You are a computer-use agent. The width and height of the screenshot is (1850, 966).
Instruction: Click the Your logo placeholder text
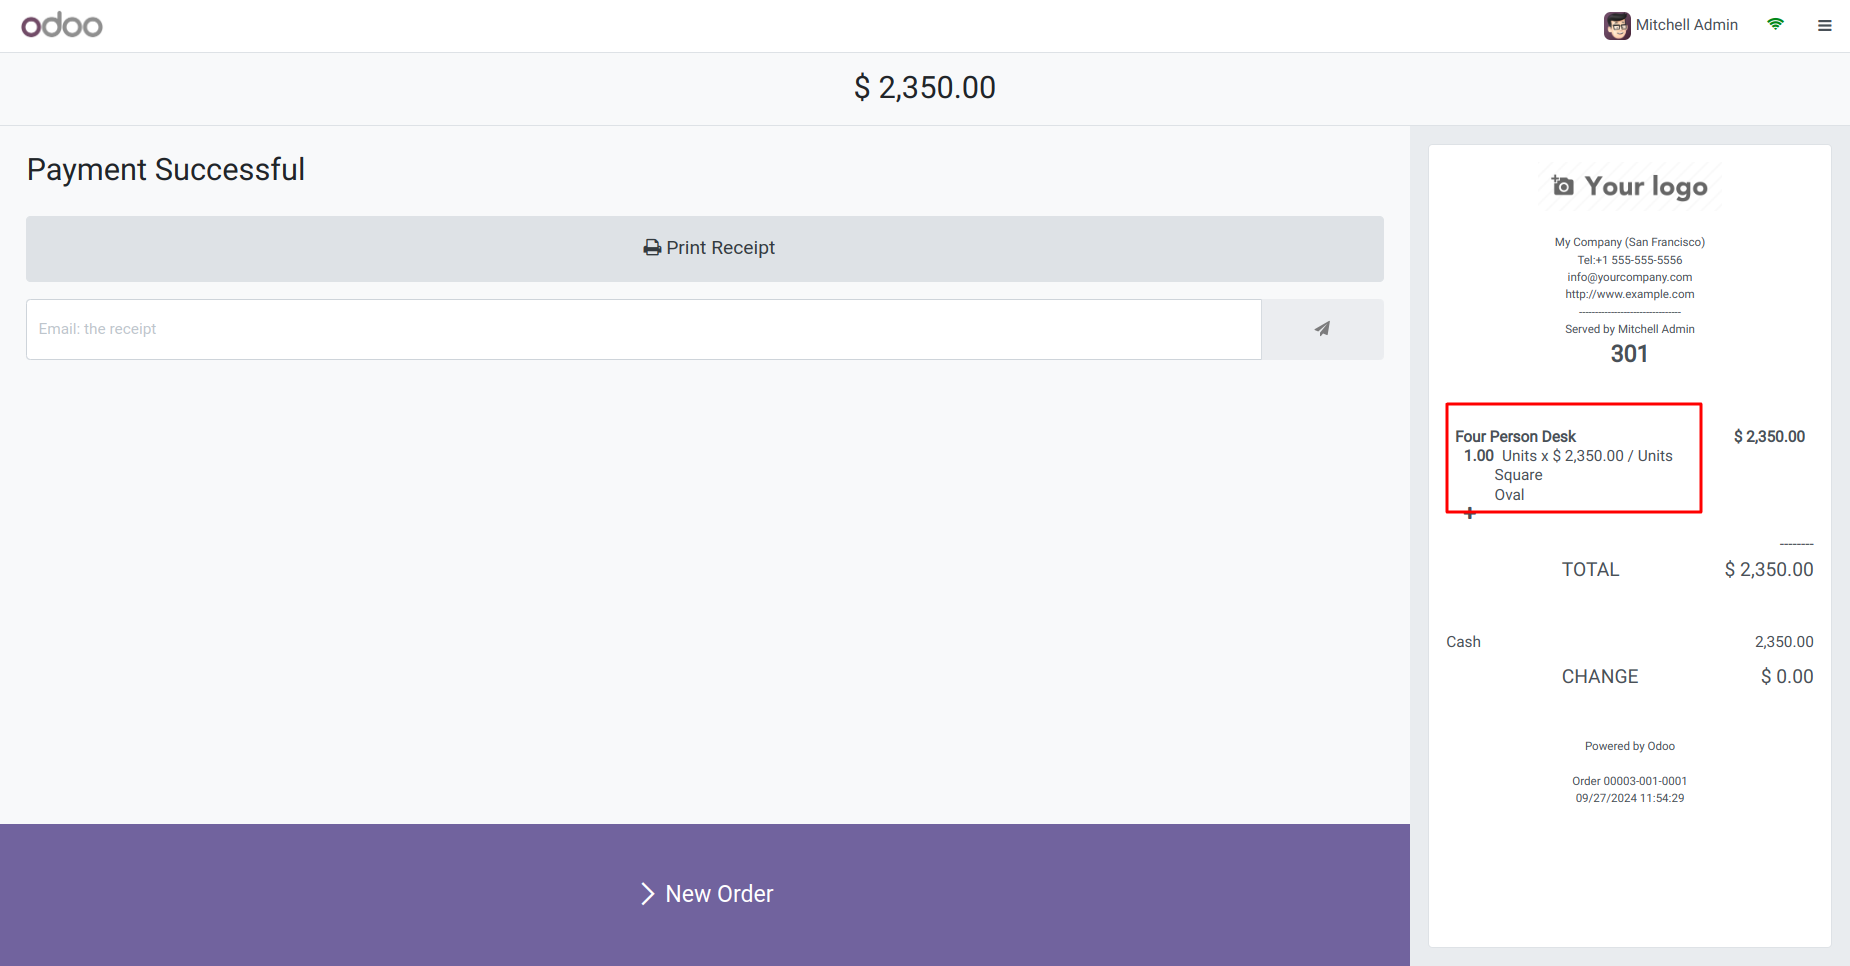1646,187
